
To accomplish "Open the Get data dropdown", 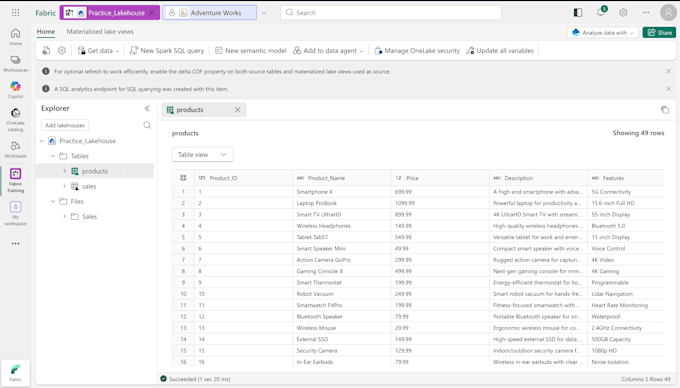I will pyautogui.click(x=98, y=51).
